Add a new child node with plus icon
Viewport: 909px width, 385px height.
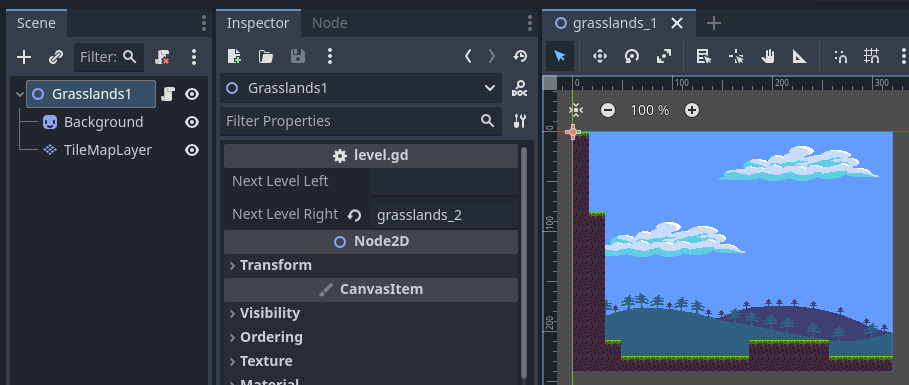(24, 57)
